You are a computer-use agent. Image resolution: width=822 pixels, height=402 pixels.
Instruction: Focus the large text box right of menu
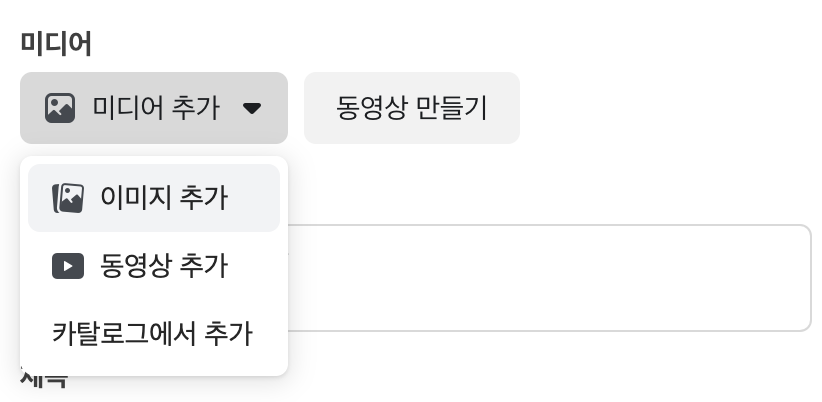click(549, 278)
